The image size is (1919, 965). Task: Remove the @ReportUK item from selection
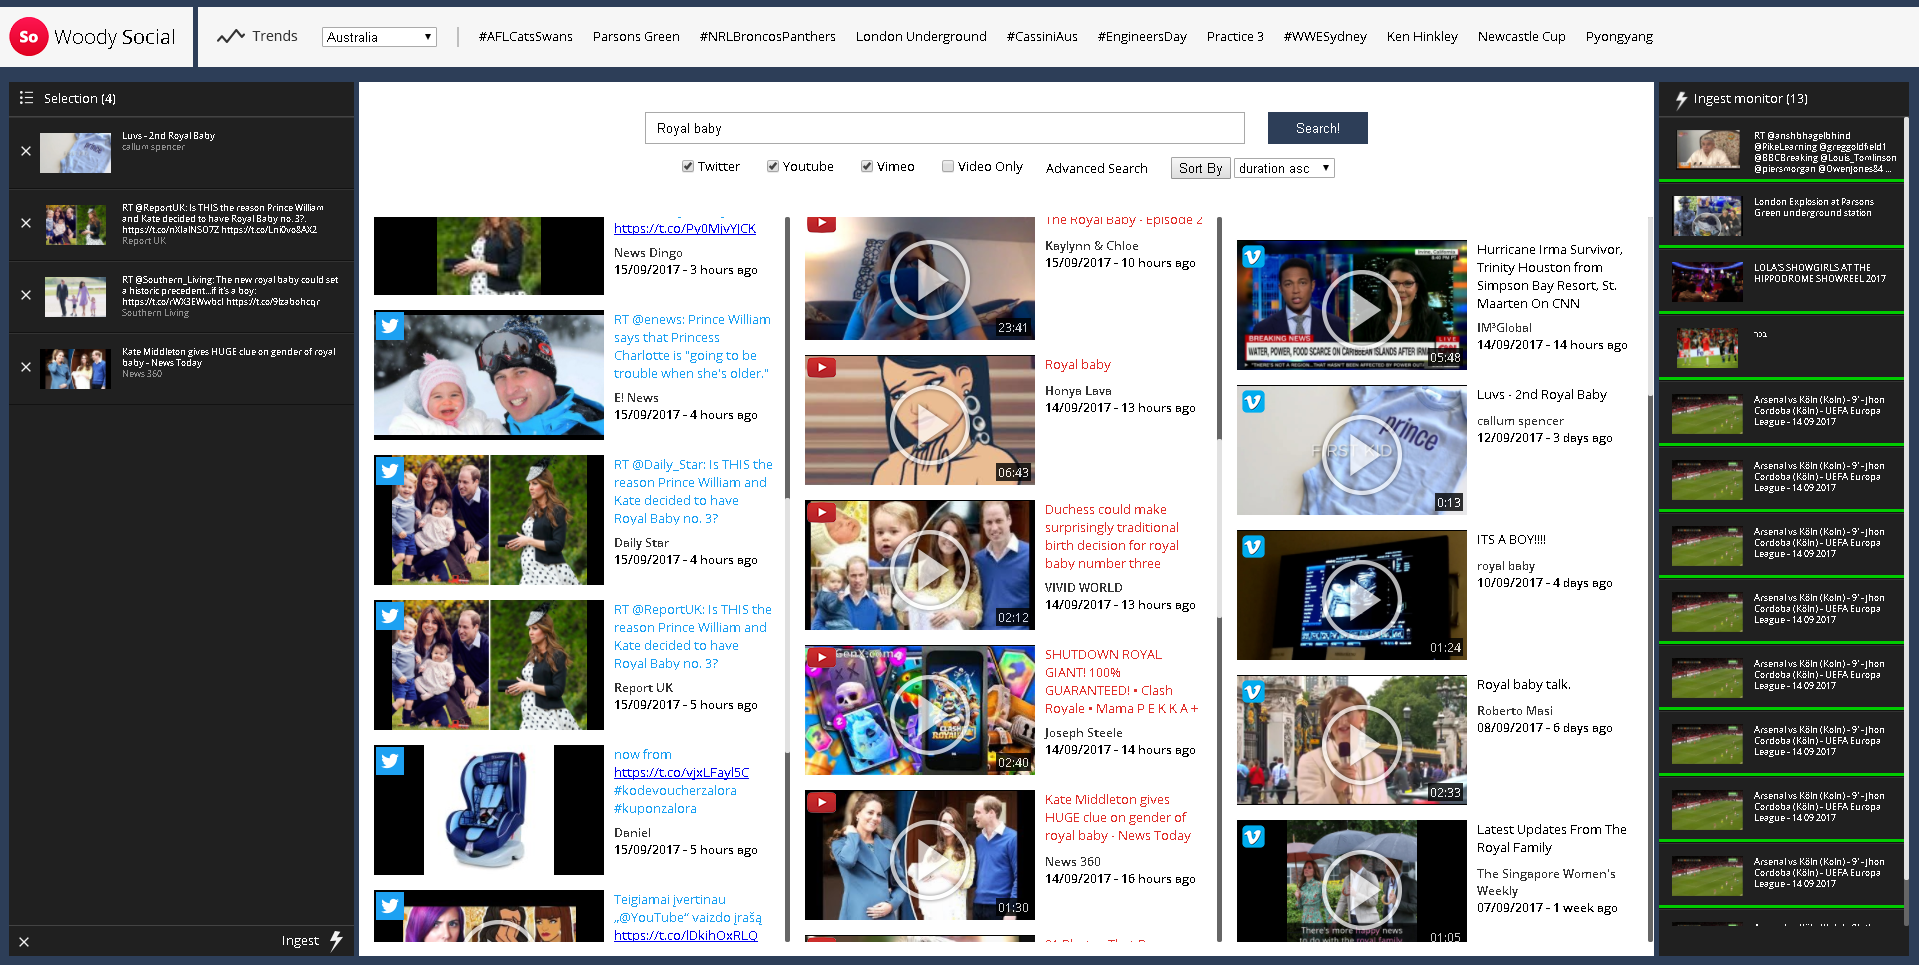[x=26, y=223]
